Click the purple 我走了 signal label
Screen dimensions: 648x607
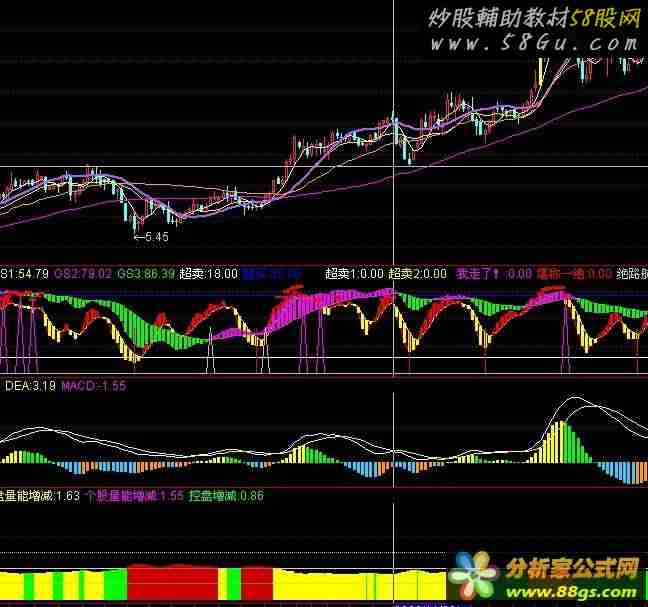494,274
